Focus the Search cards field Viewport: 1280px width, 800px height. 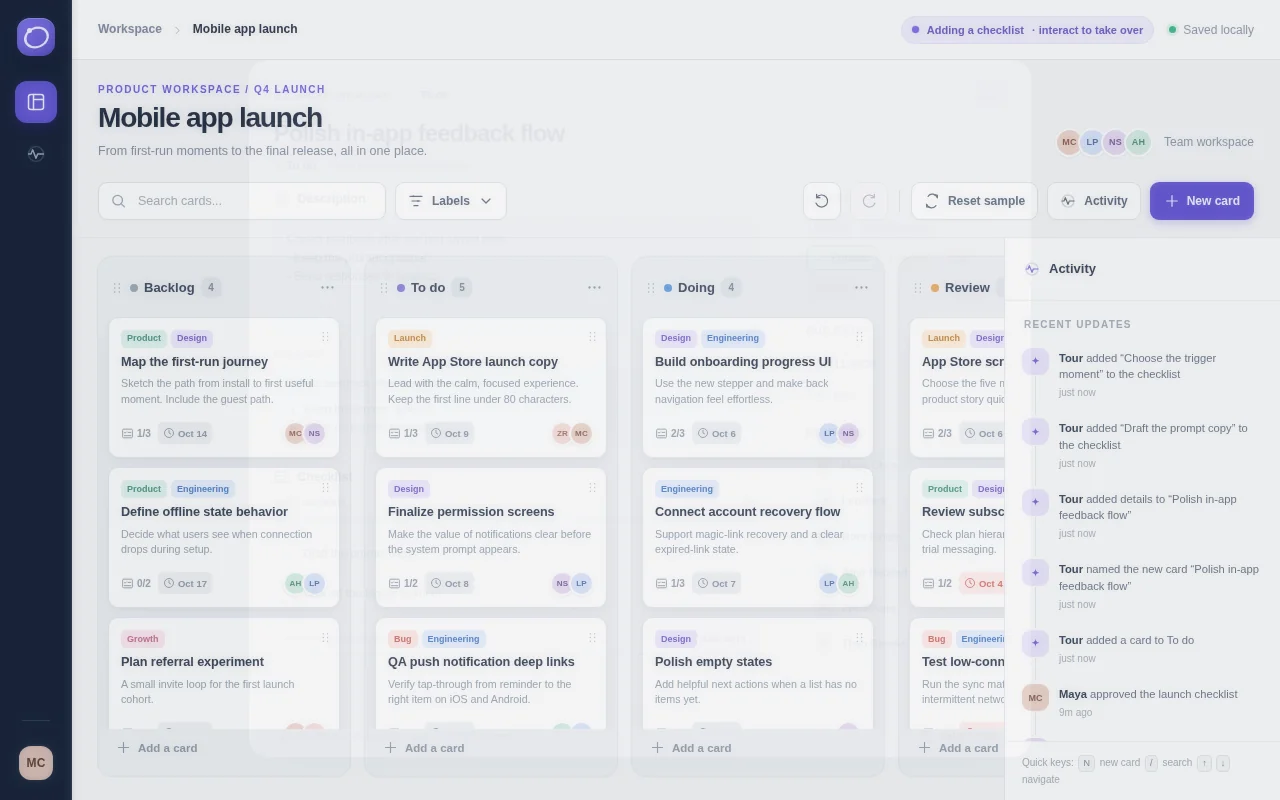tap(242, 201)
